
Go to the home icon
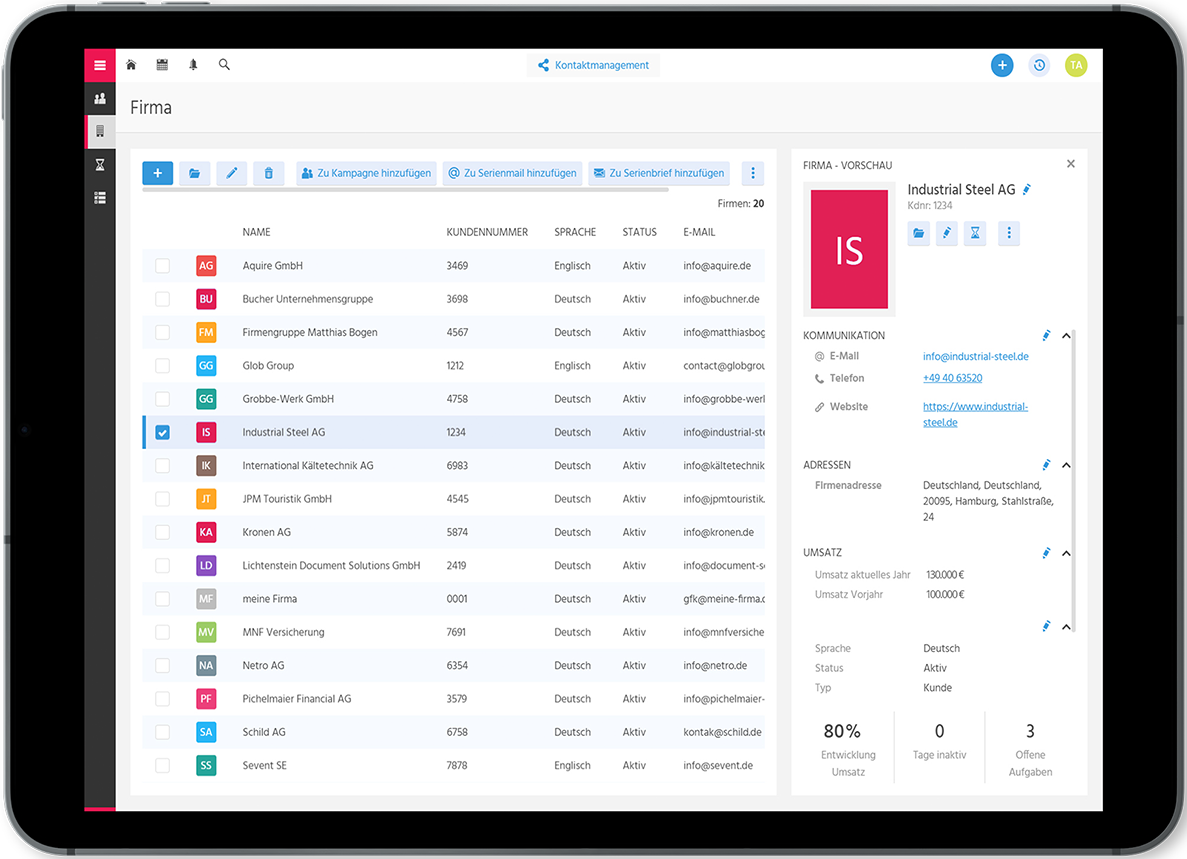131,65
